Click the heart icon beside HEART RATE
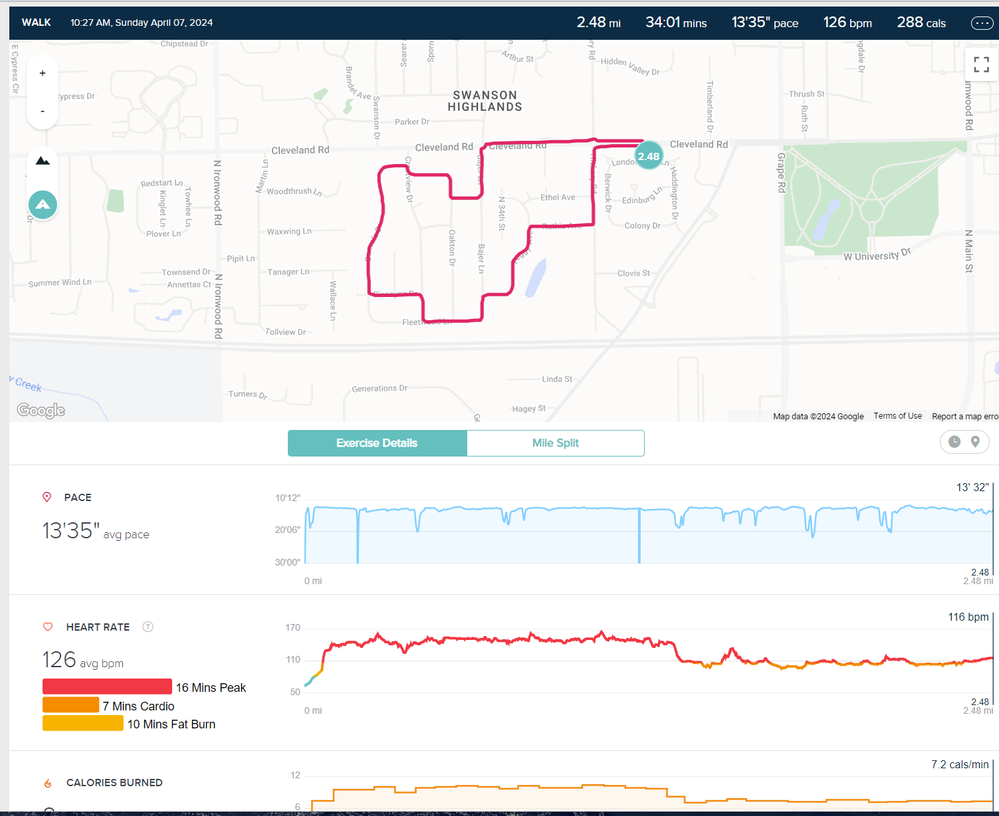The width and height of the screenshot is (999, 816). (x=47, y=627)
